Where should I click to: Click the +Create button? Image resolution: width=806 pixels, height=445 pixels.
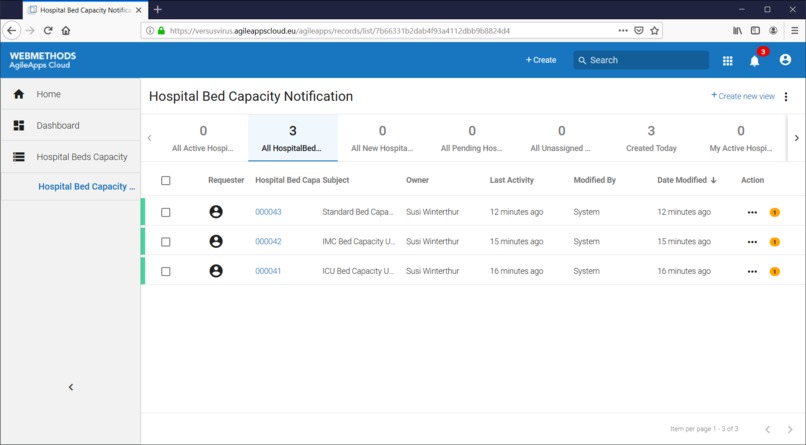pos(541,60)
